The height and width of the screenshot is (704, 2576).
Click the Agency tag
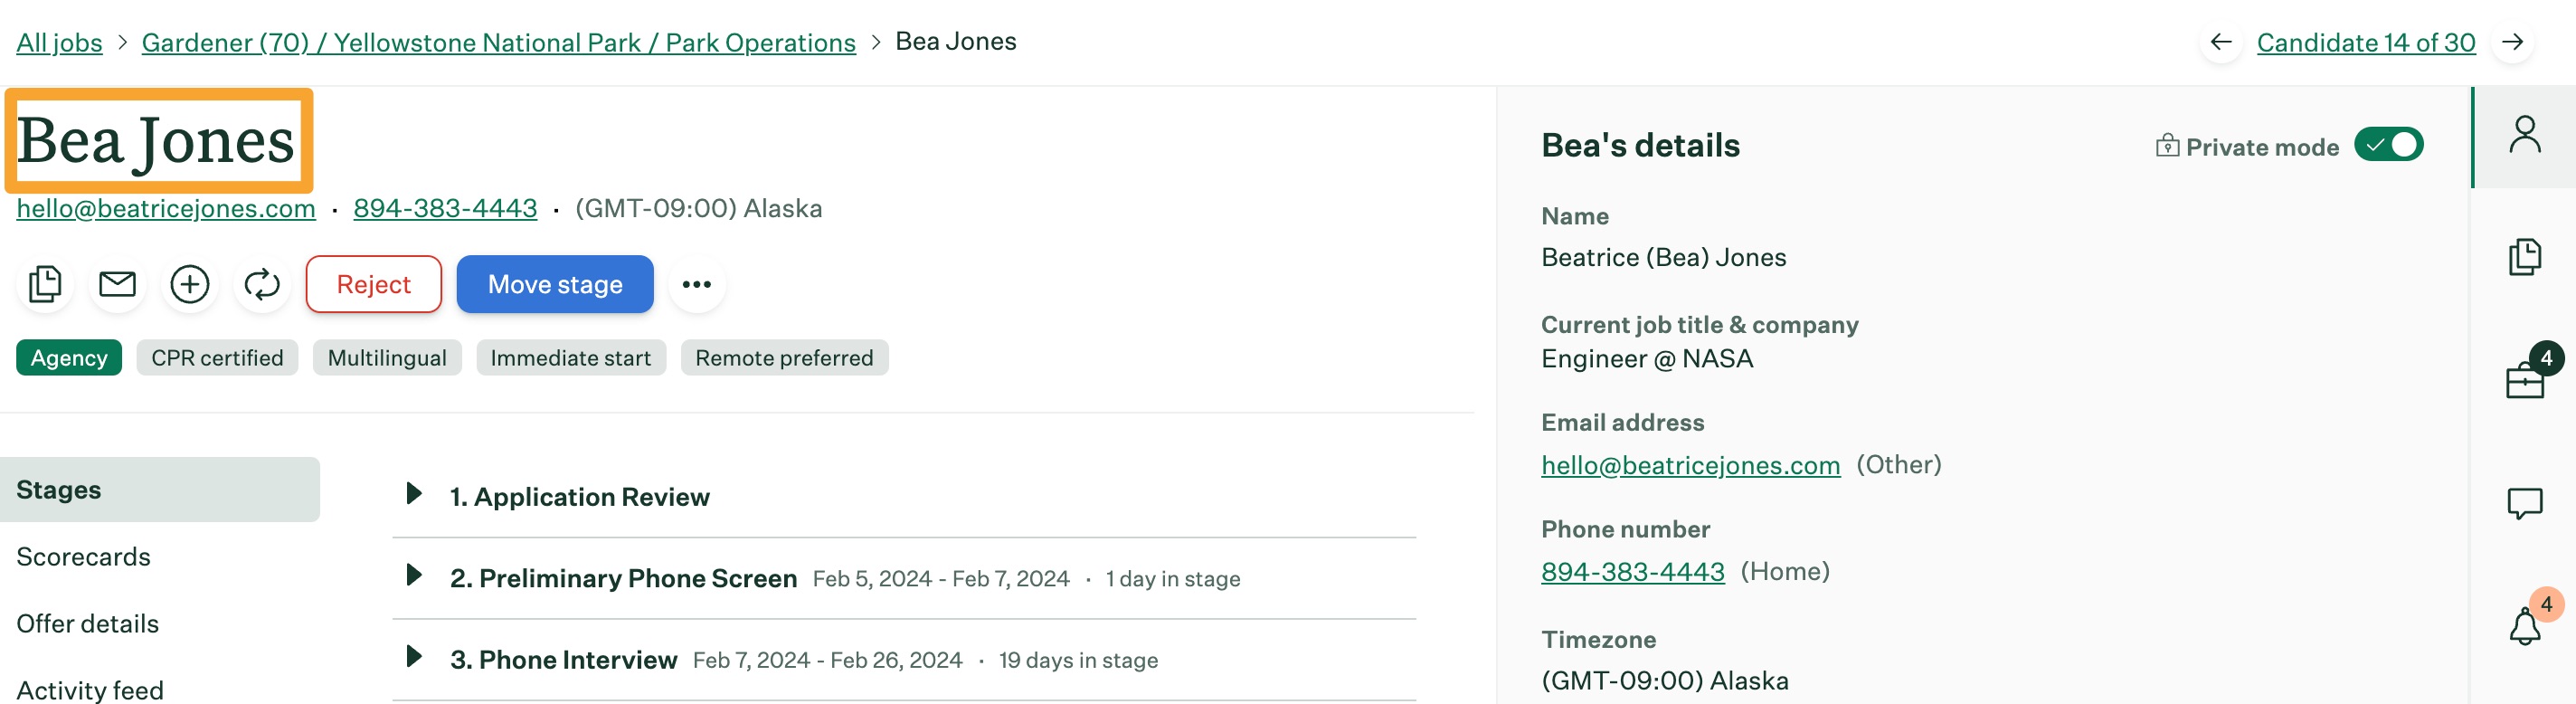tap(69, 358)
